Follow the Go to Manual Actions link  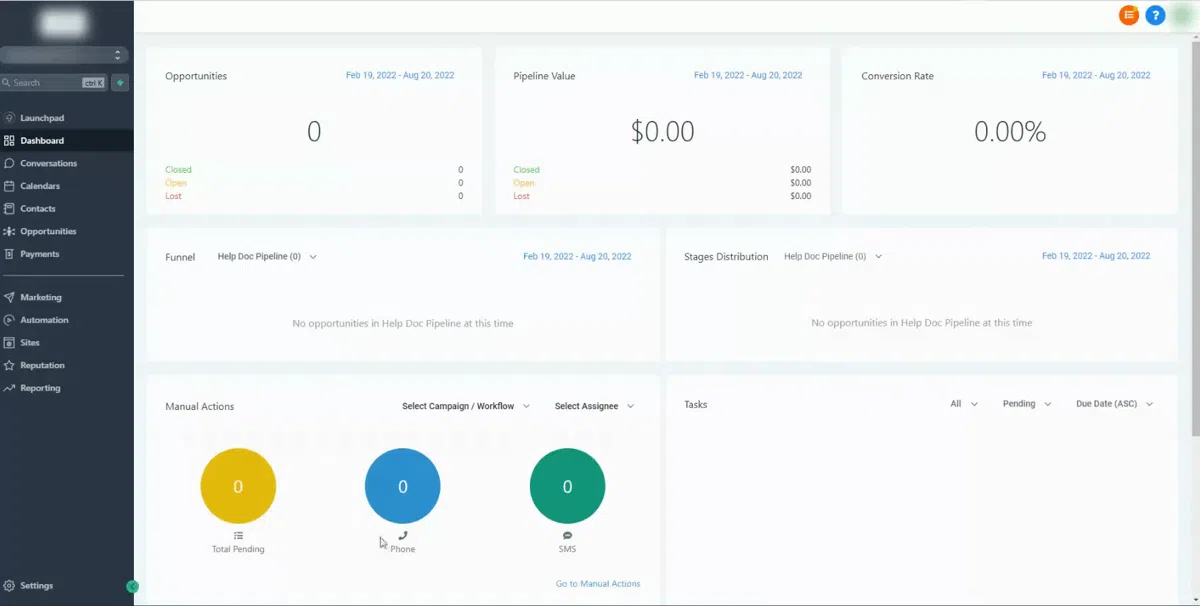pyautogui.click(x=598, y=584)
